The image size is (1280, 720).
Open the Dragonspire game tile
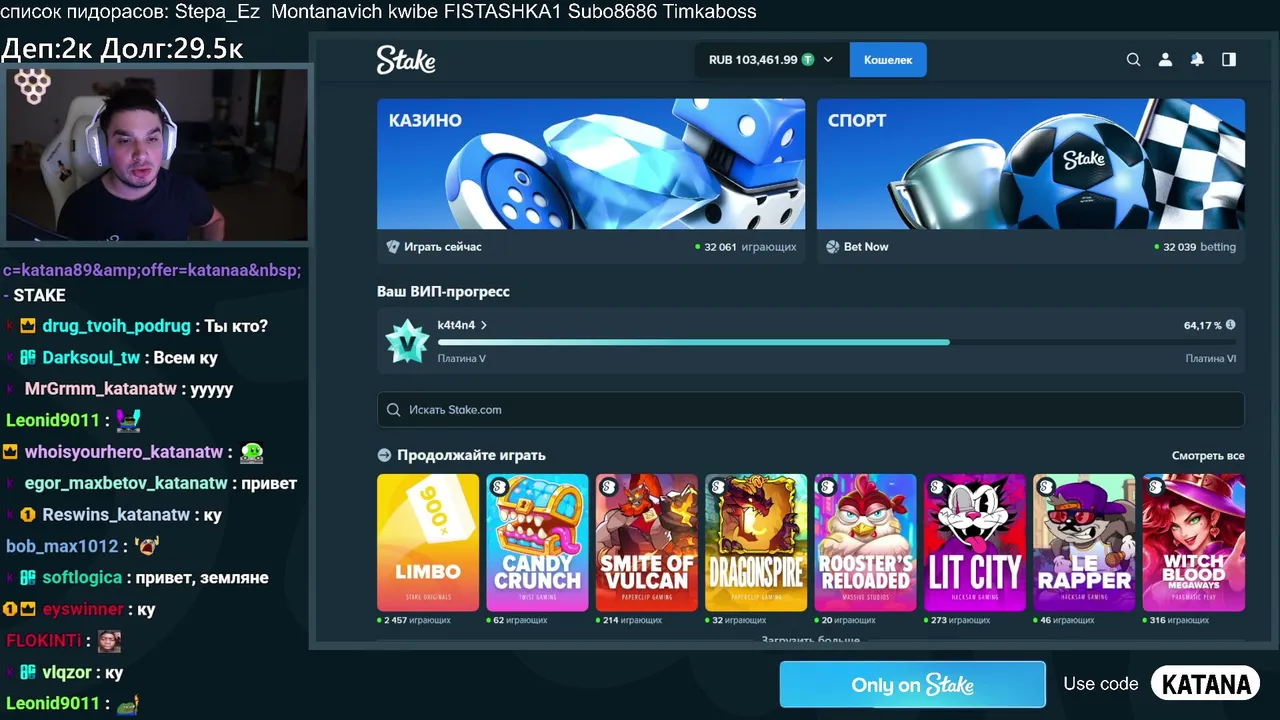[756, 542]
